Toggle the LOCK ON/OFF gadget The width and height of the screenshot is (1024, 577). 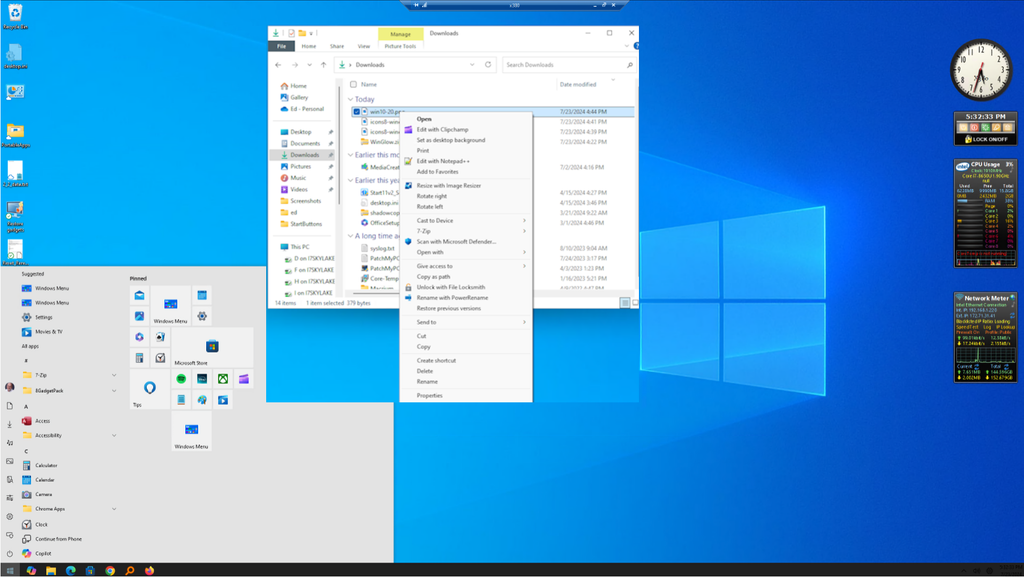click(x=986, y=139)
